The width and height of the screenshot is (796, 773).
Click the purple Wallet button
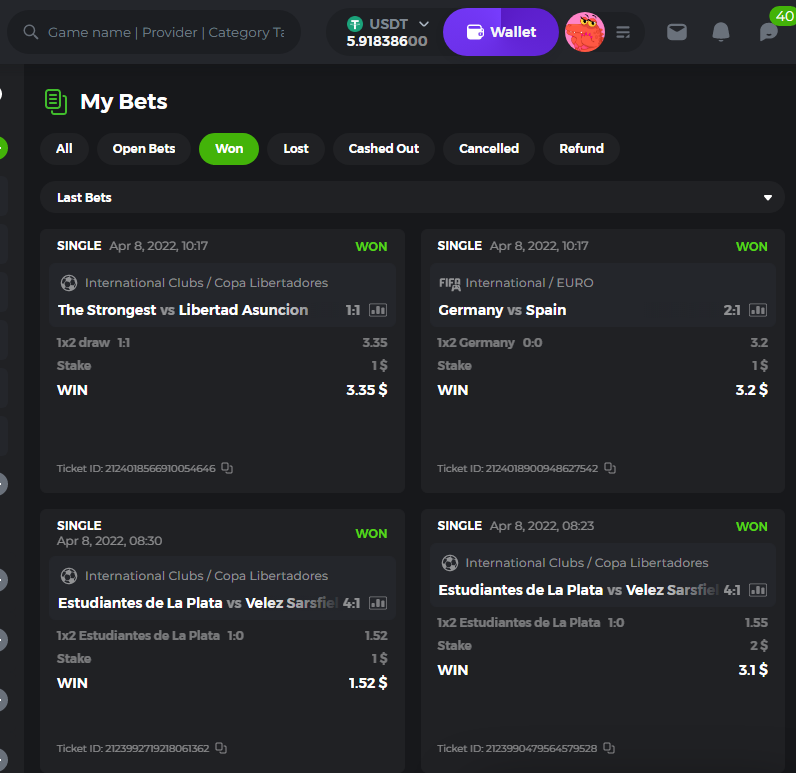(500, 32)
